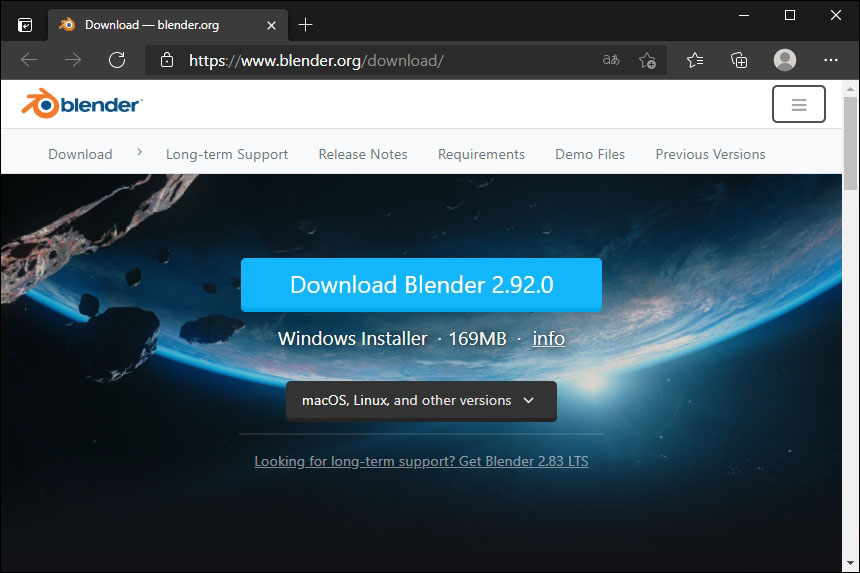Open the Blender 2.83 LTS link
The width and height of the screenshot is (860, 573).
click(421, 461)
